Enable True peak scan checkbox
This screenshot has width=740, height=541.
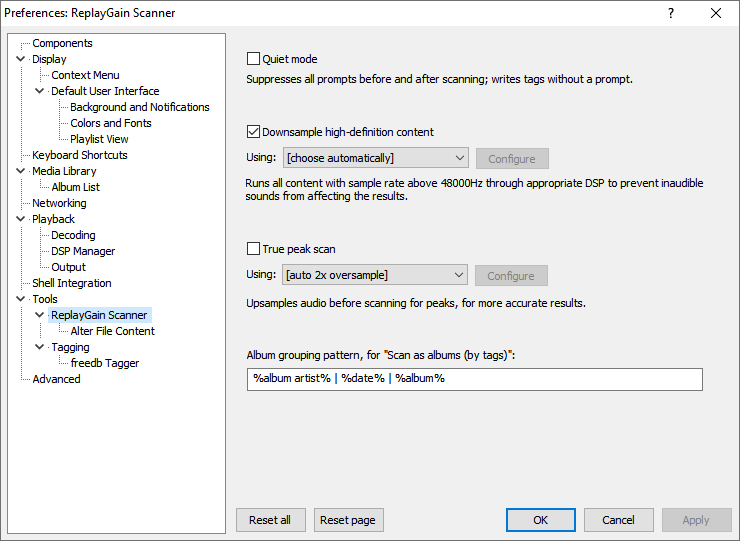tap(253, 249)
